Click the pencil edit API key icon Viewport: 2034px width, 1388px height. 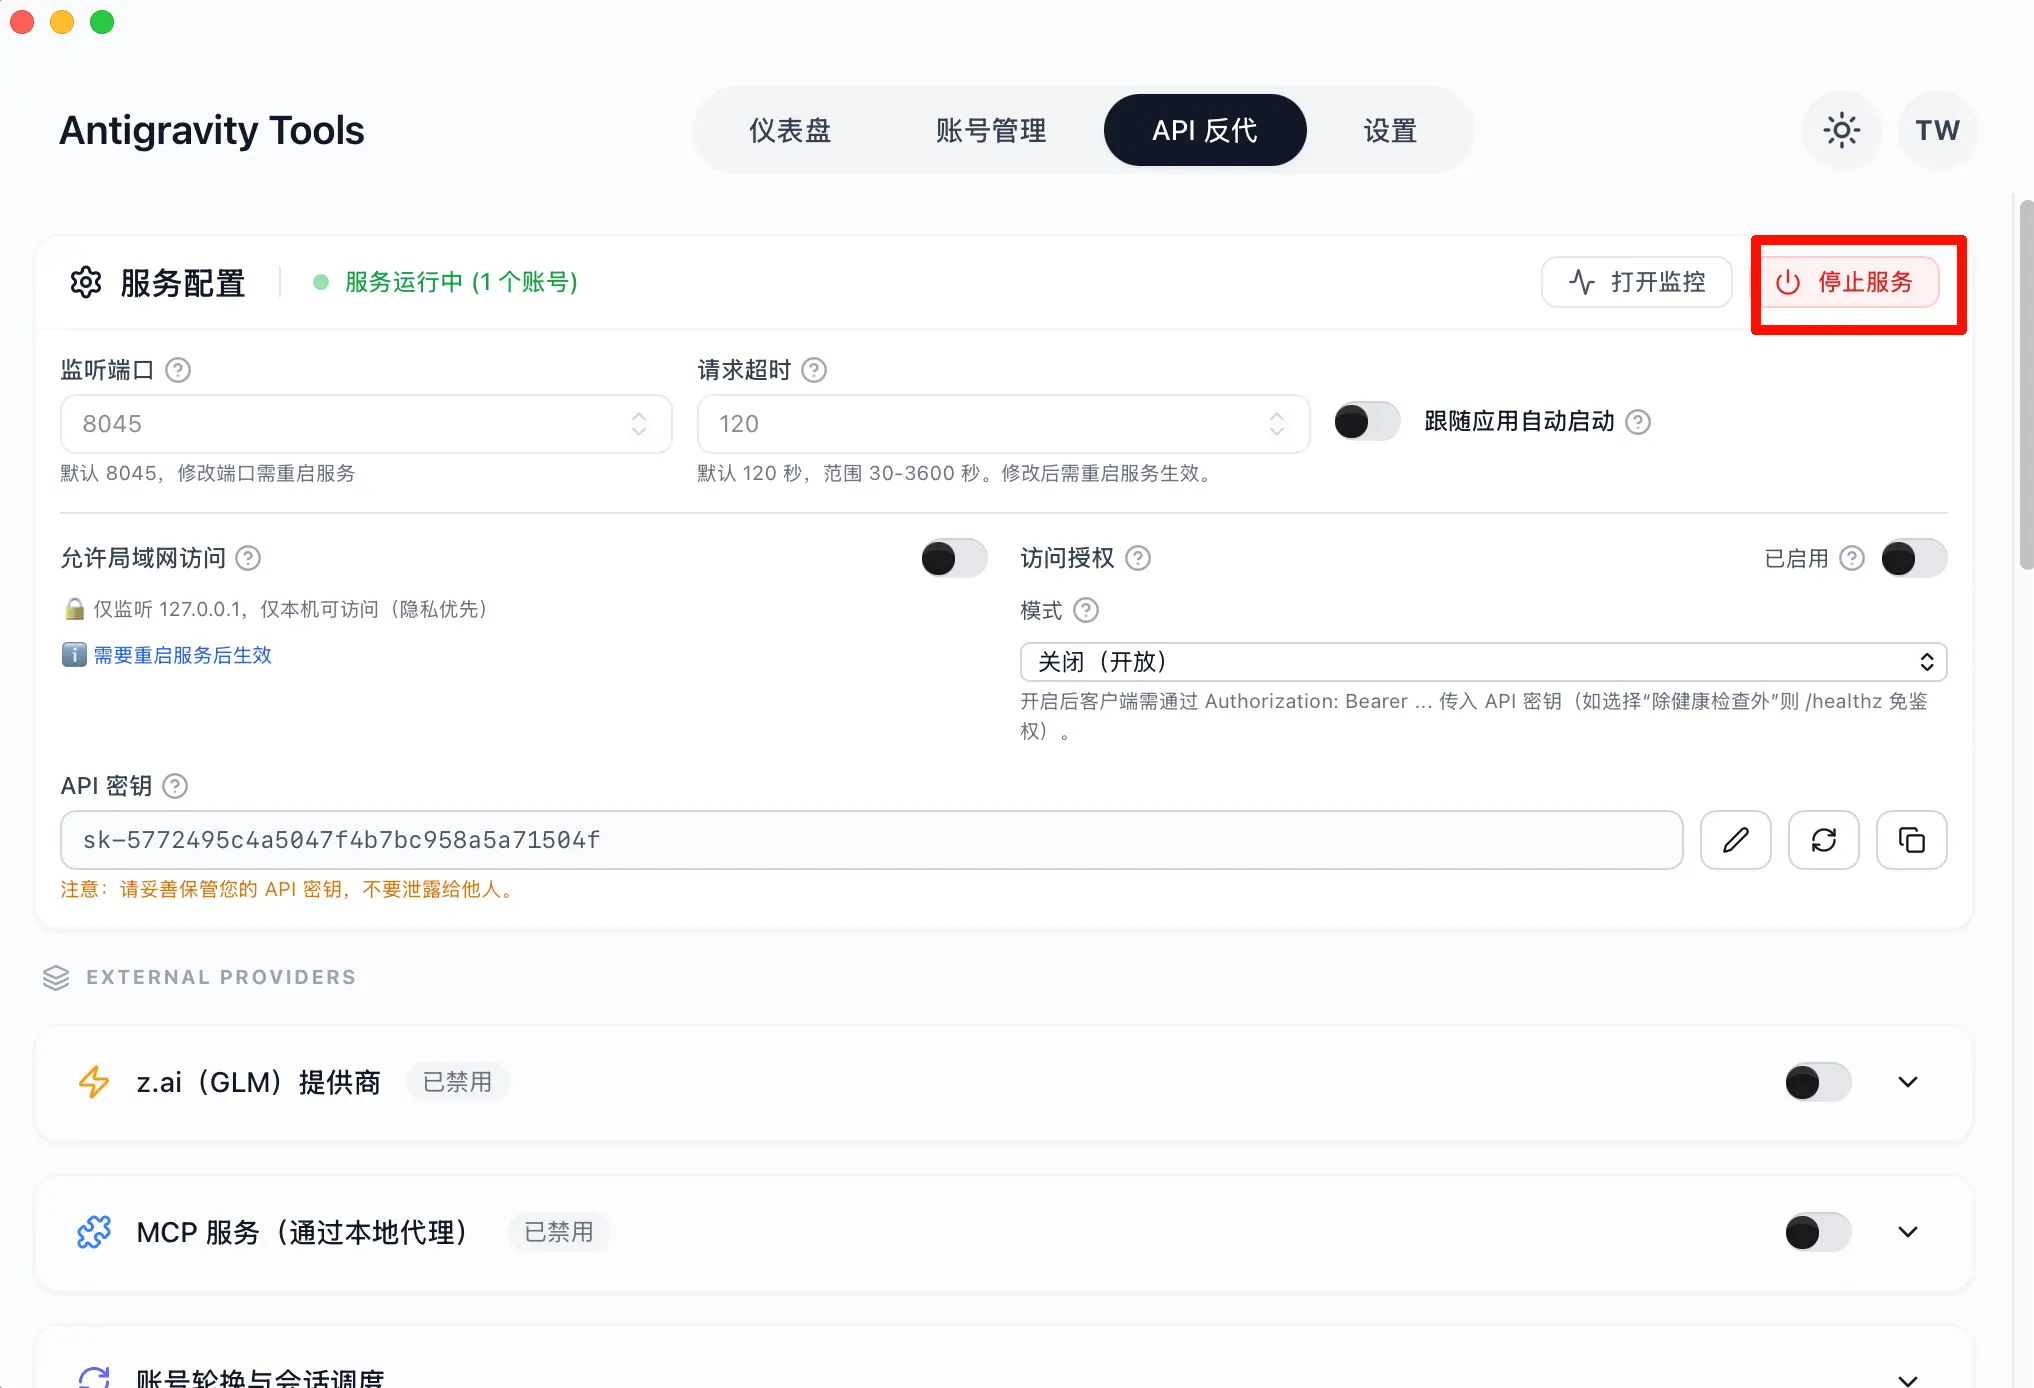pyautogui.click(x=1735, y=840)
